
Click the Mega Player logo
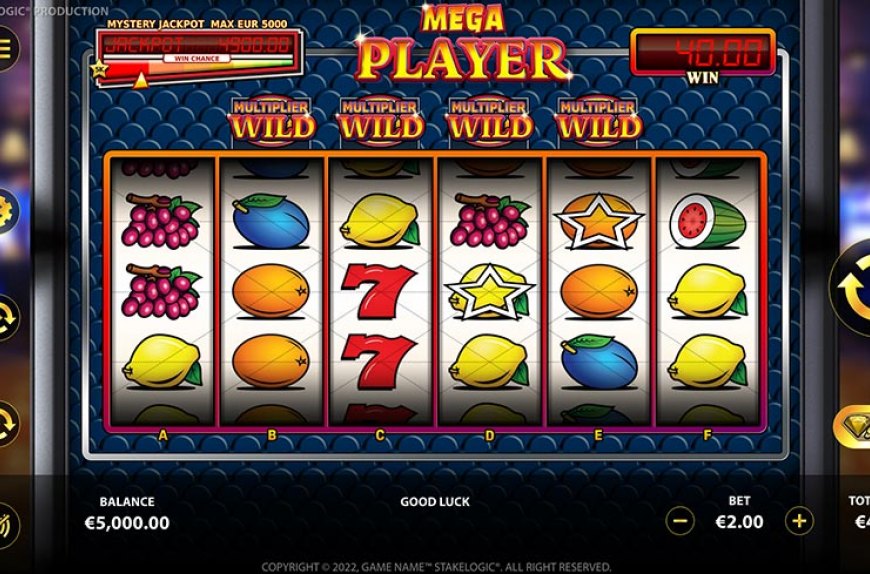tap(463, 43)
